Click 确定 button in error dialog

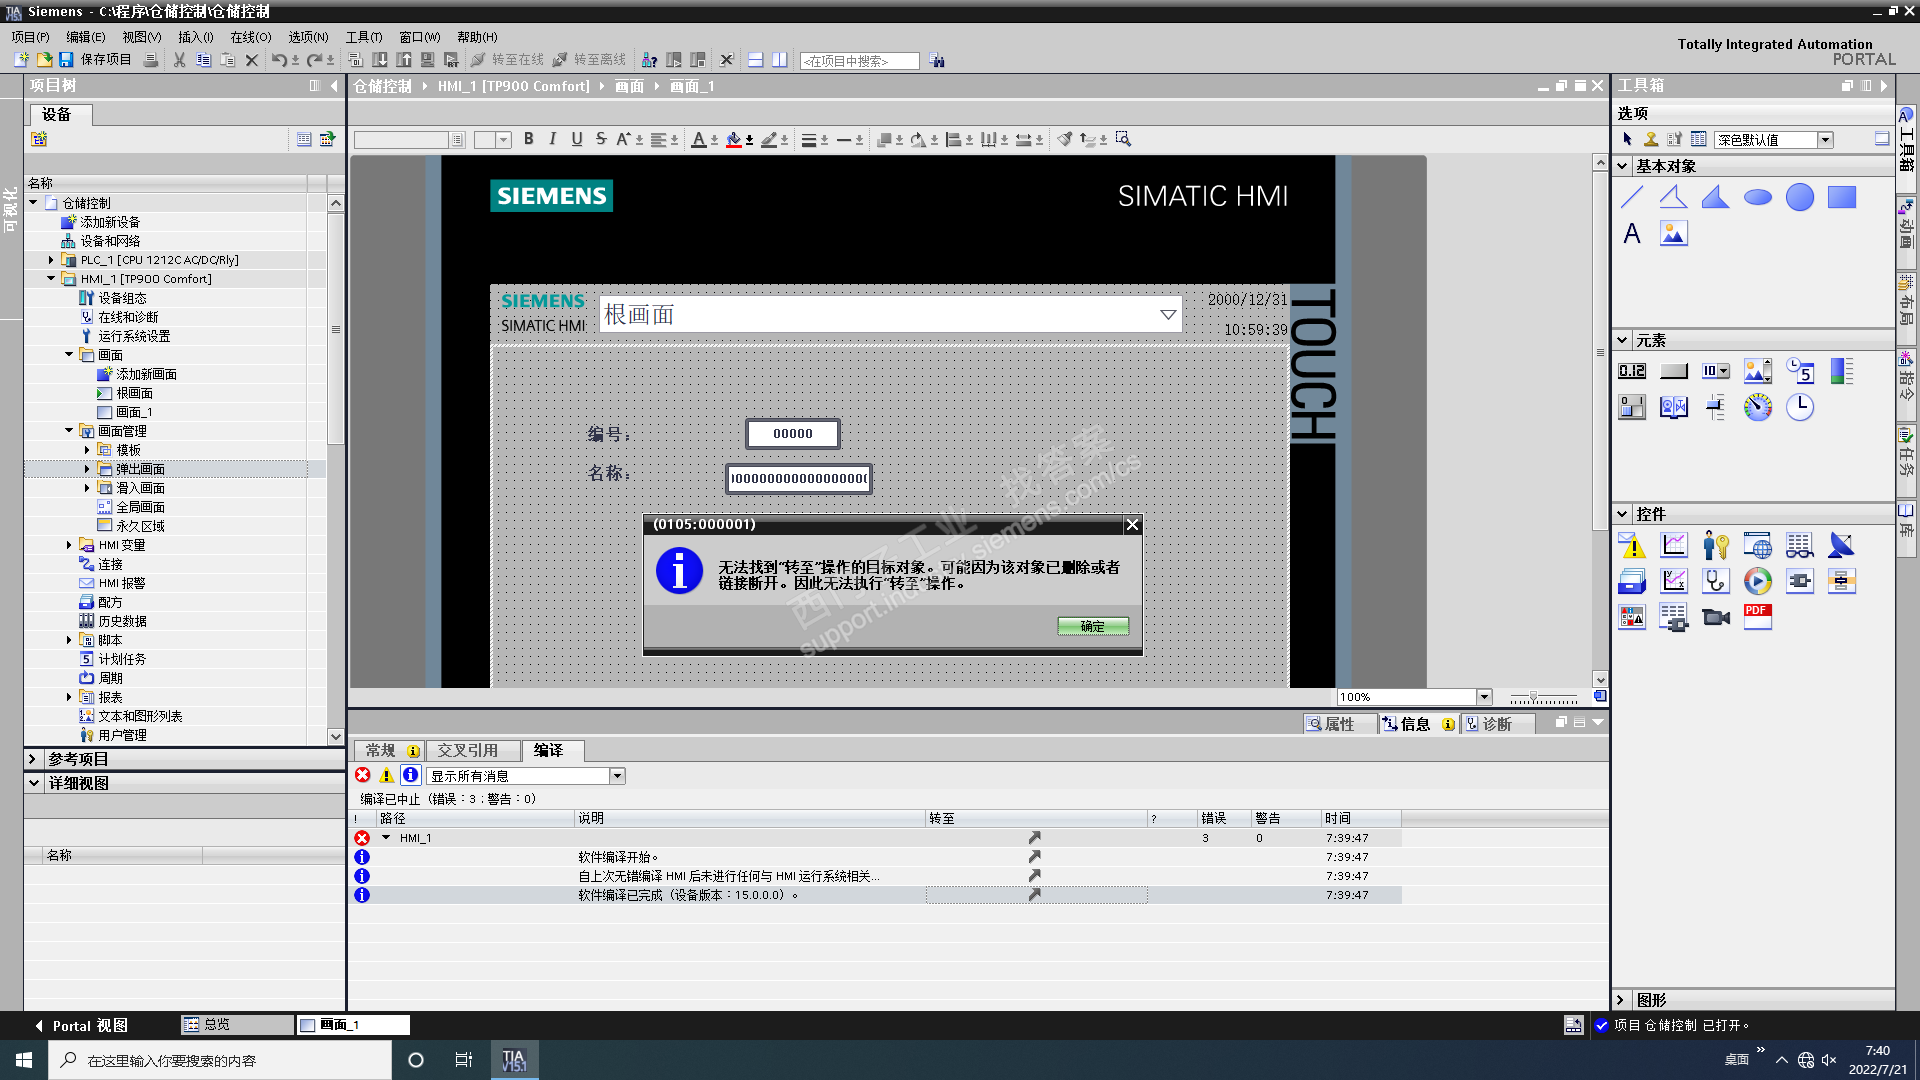(x=1092, y=626)
